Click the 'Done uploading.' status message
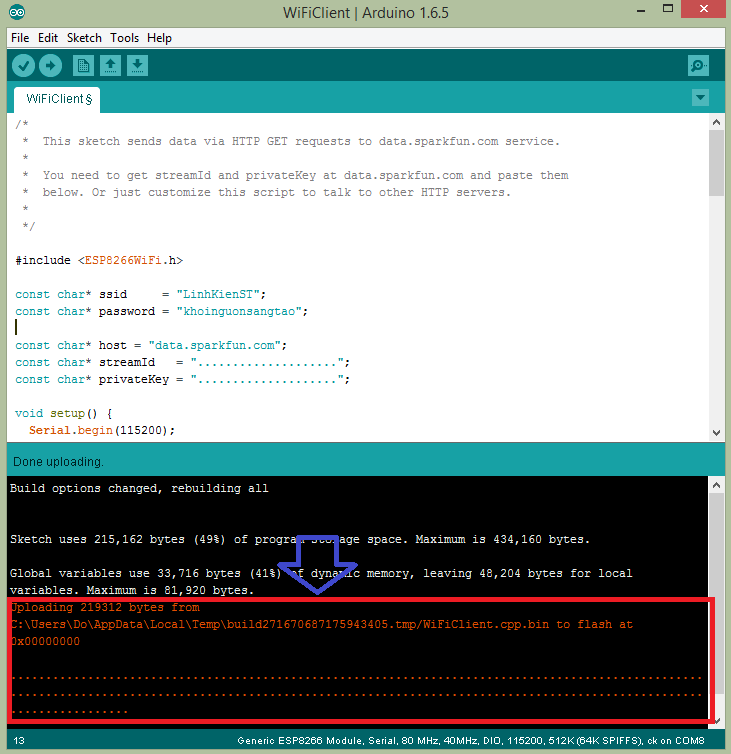 58,462
